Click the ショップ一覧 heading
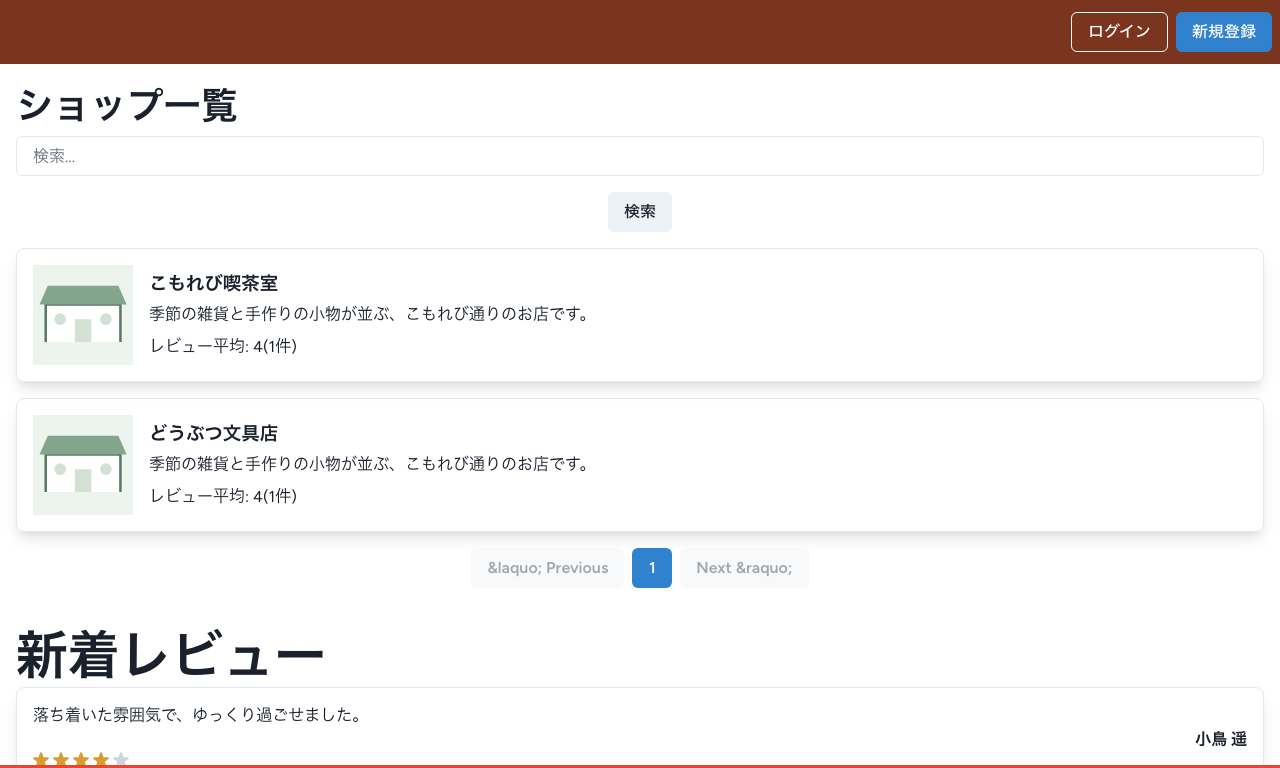The width and height of the screenshot is (1280, 768). [x=127, y=105]
